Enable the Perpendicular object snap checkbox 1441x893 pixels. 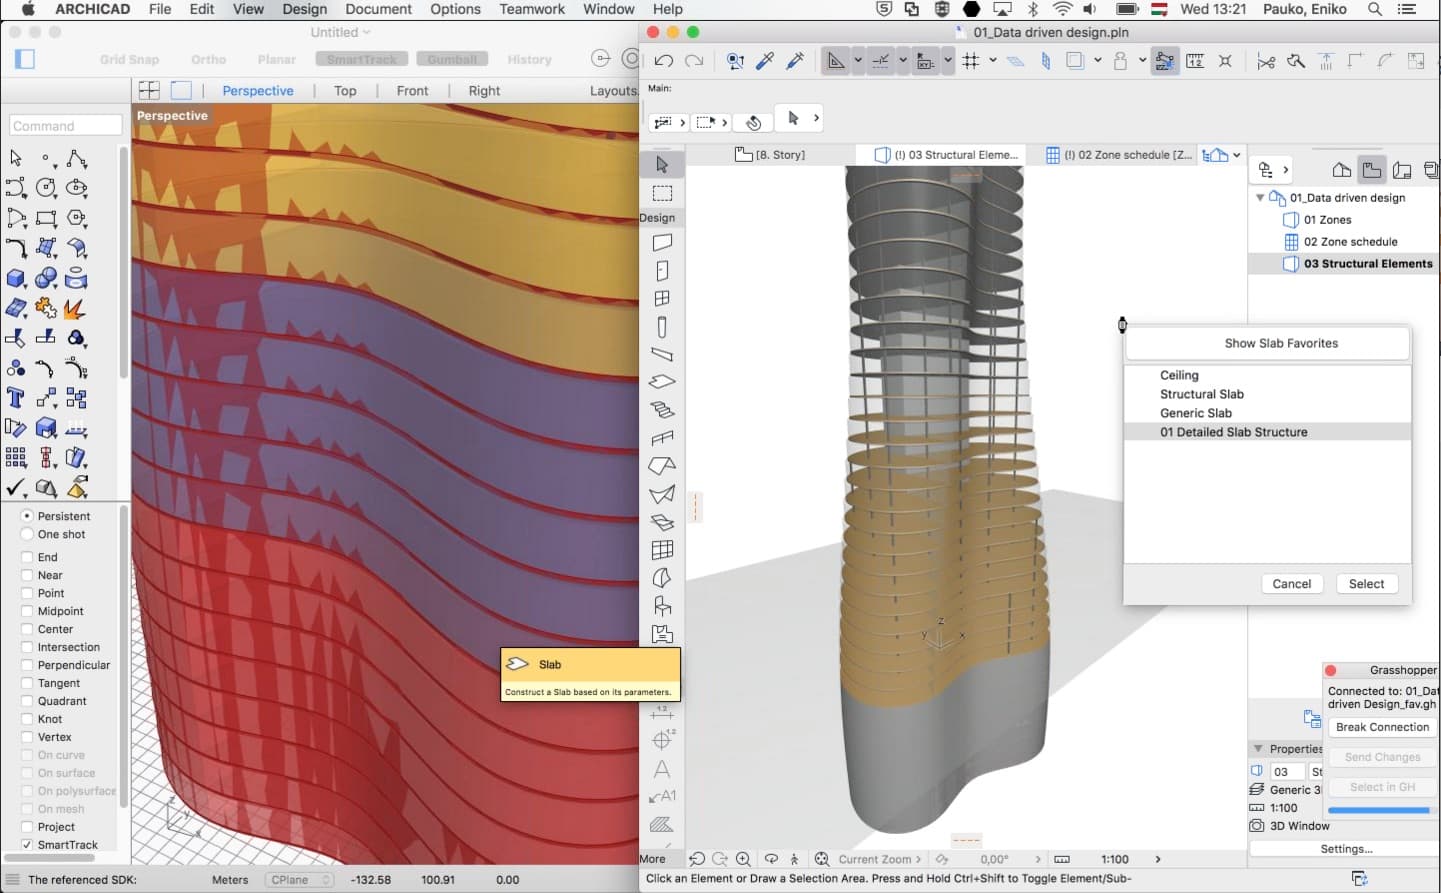[27, 665]
